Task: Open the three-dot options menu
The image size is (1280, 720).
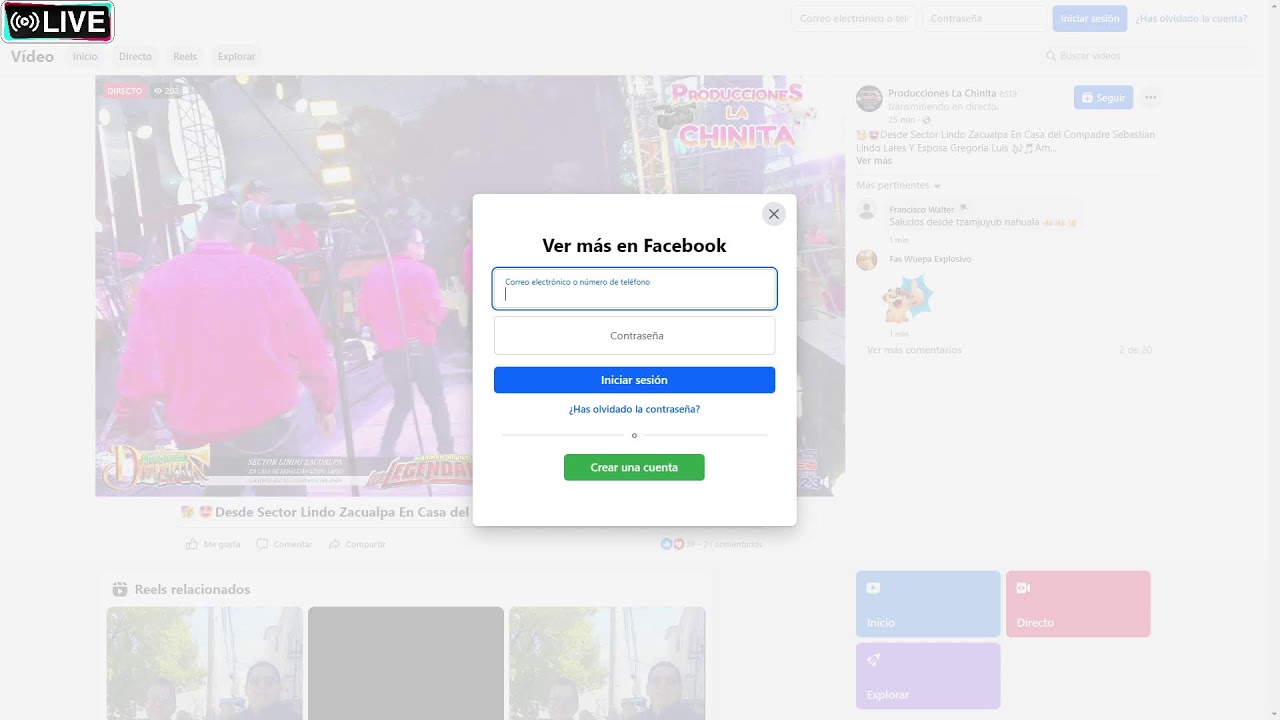Action: 1151,97
